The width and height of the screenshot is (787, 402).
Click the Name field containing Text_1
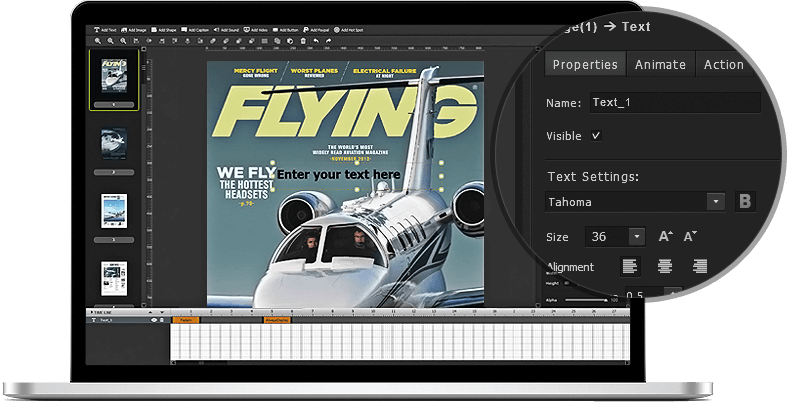(675, 102)
